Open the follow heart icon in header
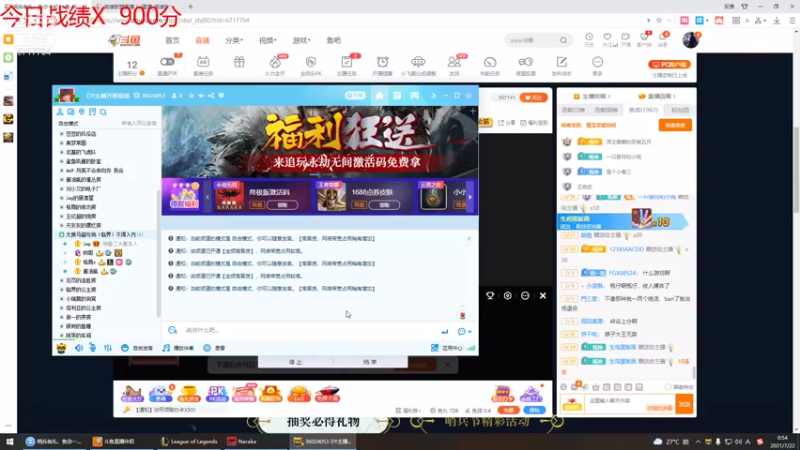This screenshot has width=800, height=450. point(607,37)
